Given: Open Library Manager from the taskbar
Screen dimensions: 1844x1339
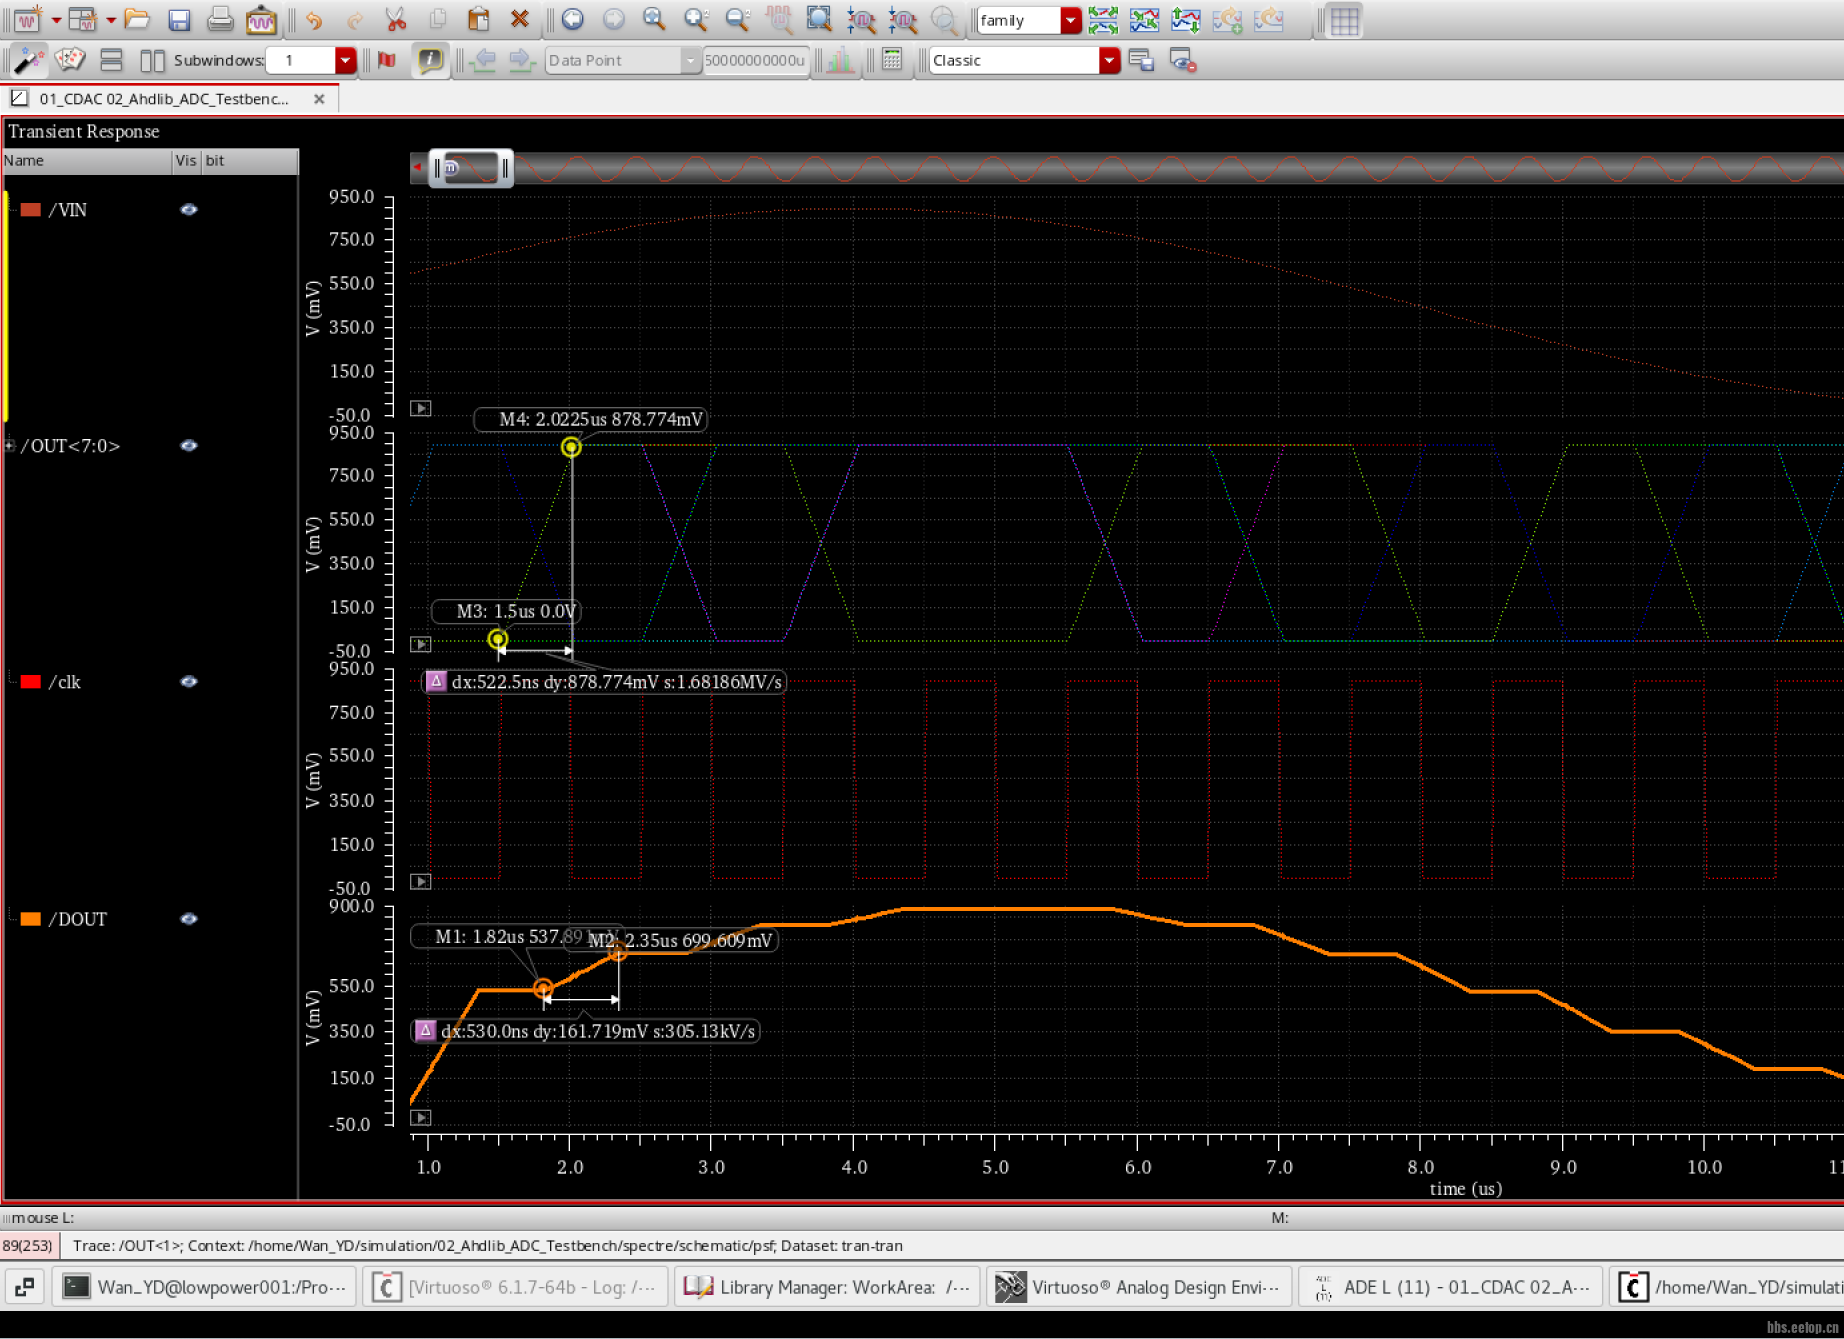Looking at the screenshot, I should click(x=827, y=1286).
